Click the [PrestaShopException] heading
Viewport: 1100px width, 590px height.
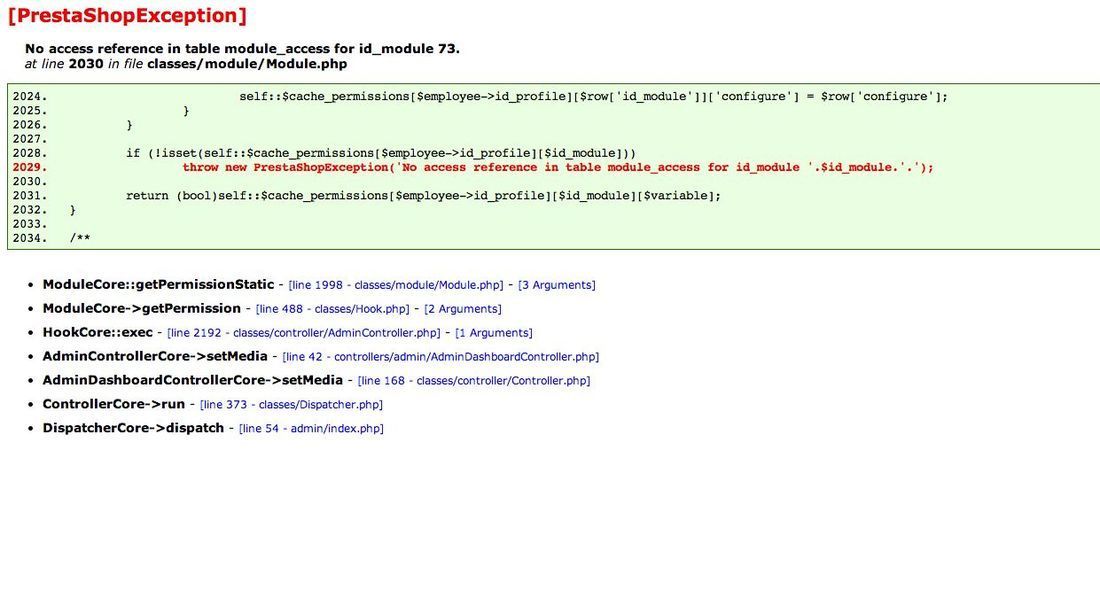click(x=128, y=15)
